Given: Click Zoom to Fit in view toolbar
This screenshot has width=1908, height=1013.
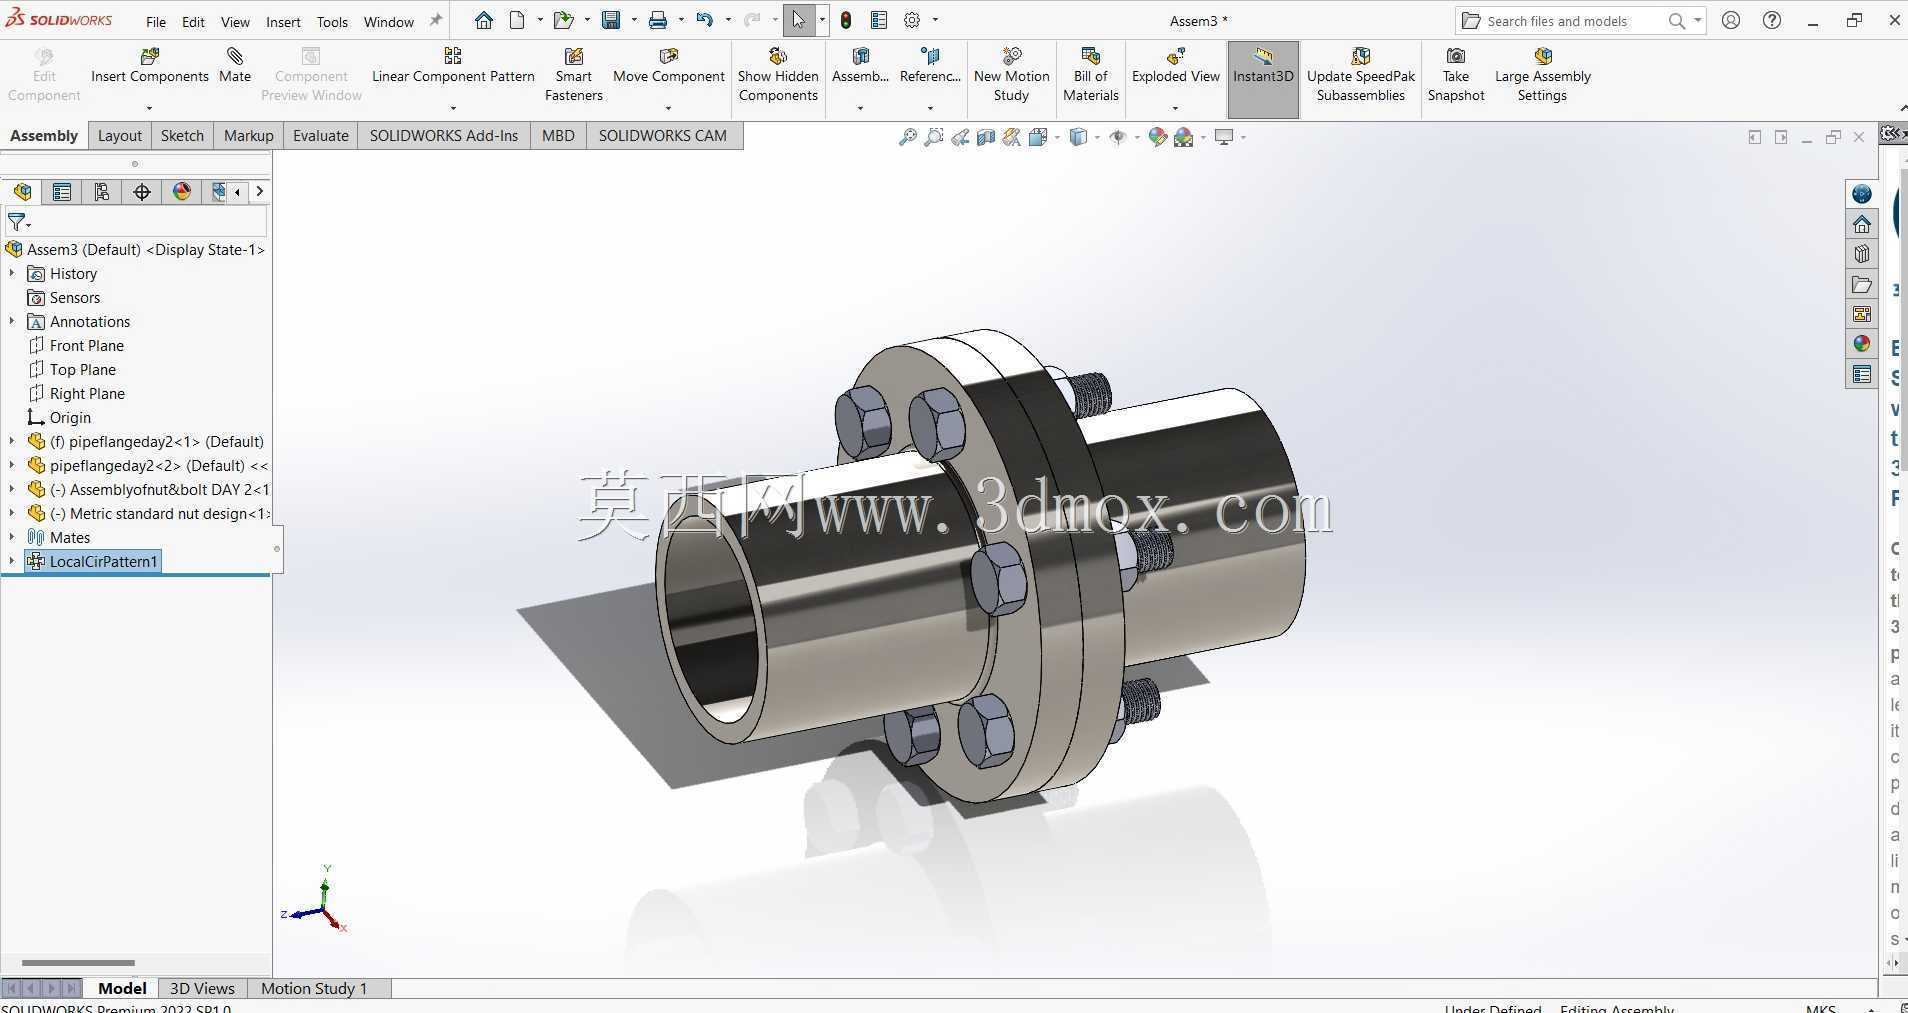Looking at the screenshot, I should pyautogui.click(x=908, y=137).
